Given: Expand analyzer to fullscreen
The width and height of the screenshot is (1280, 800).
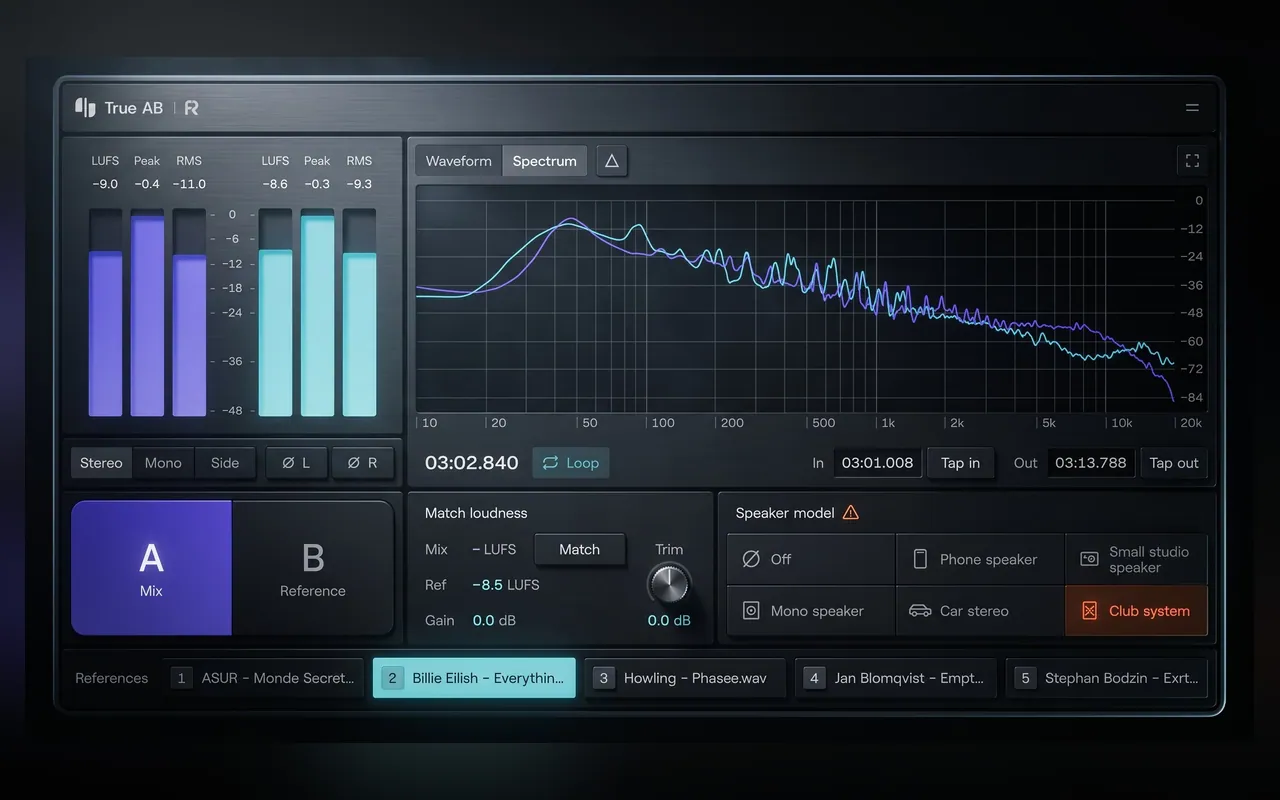Looking at the screenshot, I should 1192,161.
